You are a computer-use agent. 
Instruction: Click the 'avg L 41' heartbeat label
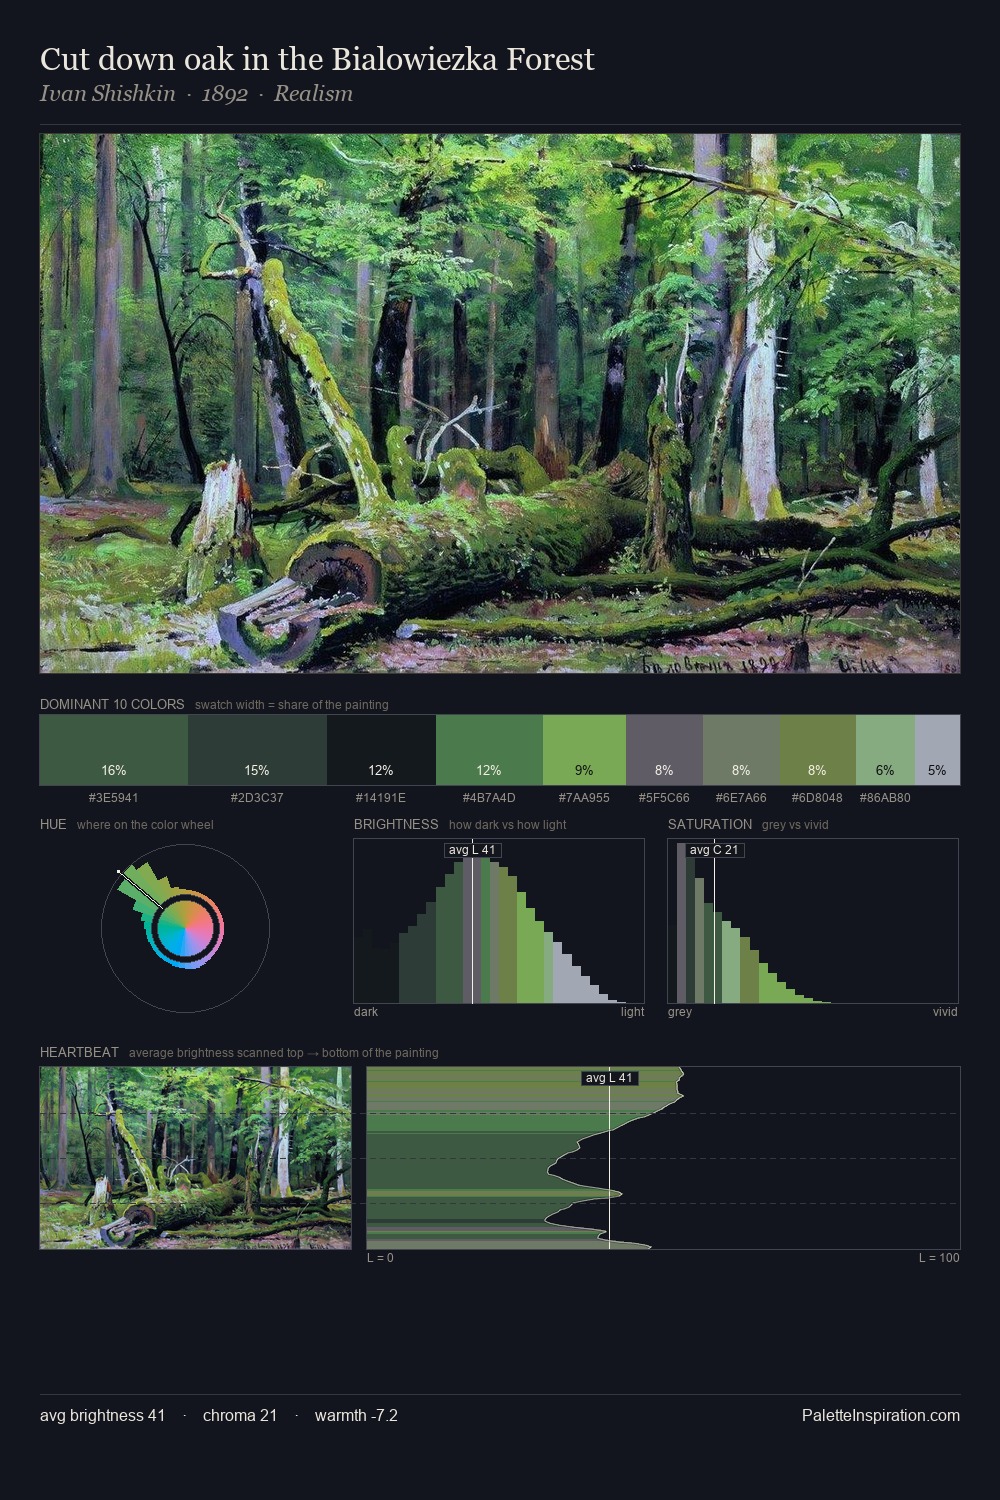coord(609,1078)
